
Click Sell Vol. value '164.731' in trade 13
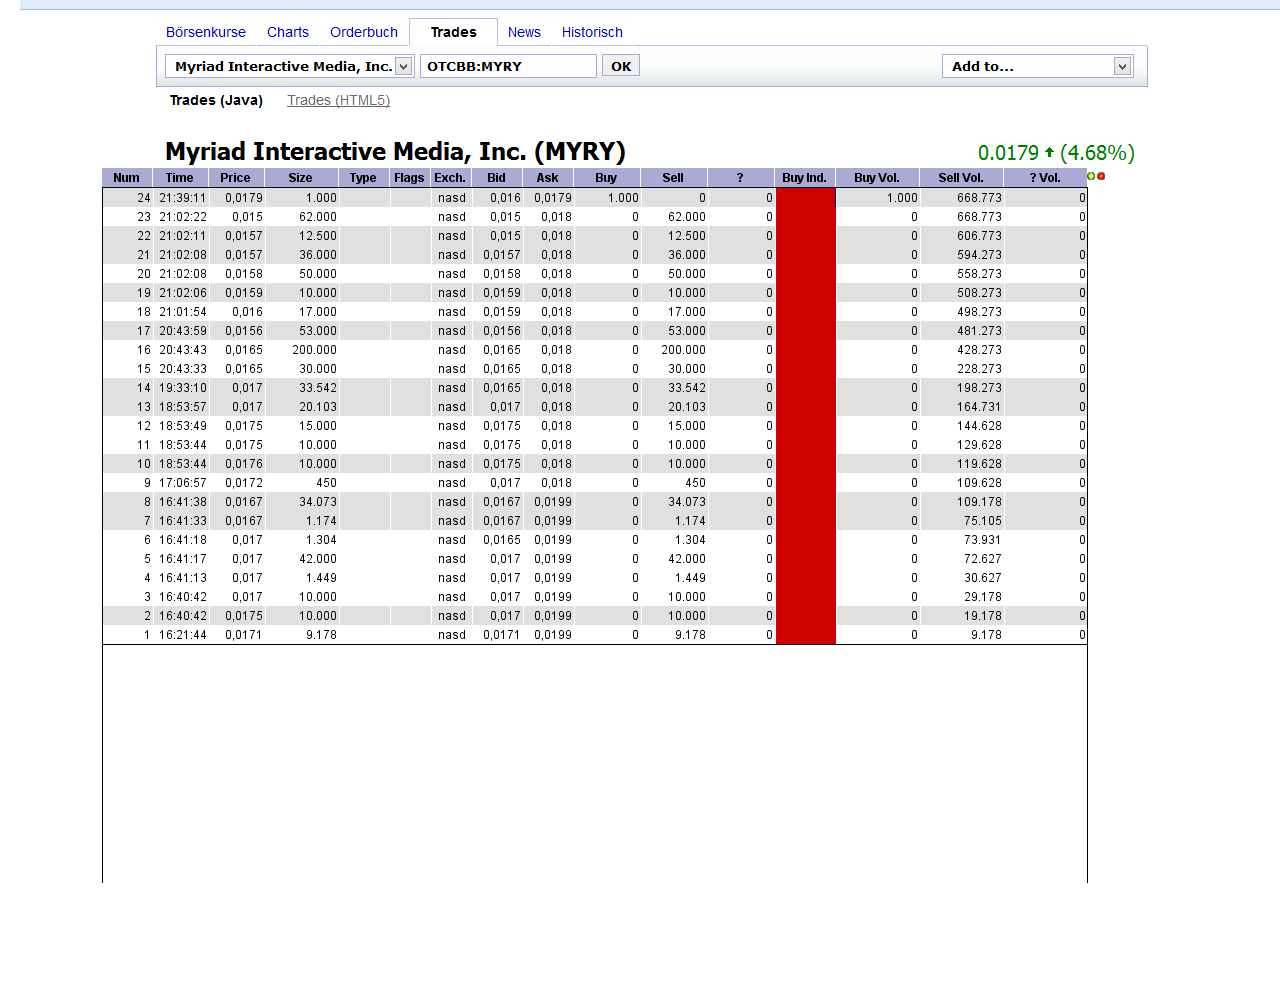pos(979,407)
